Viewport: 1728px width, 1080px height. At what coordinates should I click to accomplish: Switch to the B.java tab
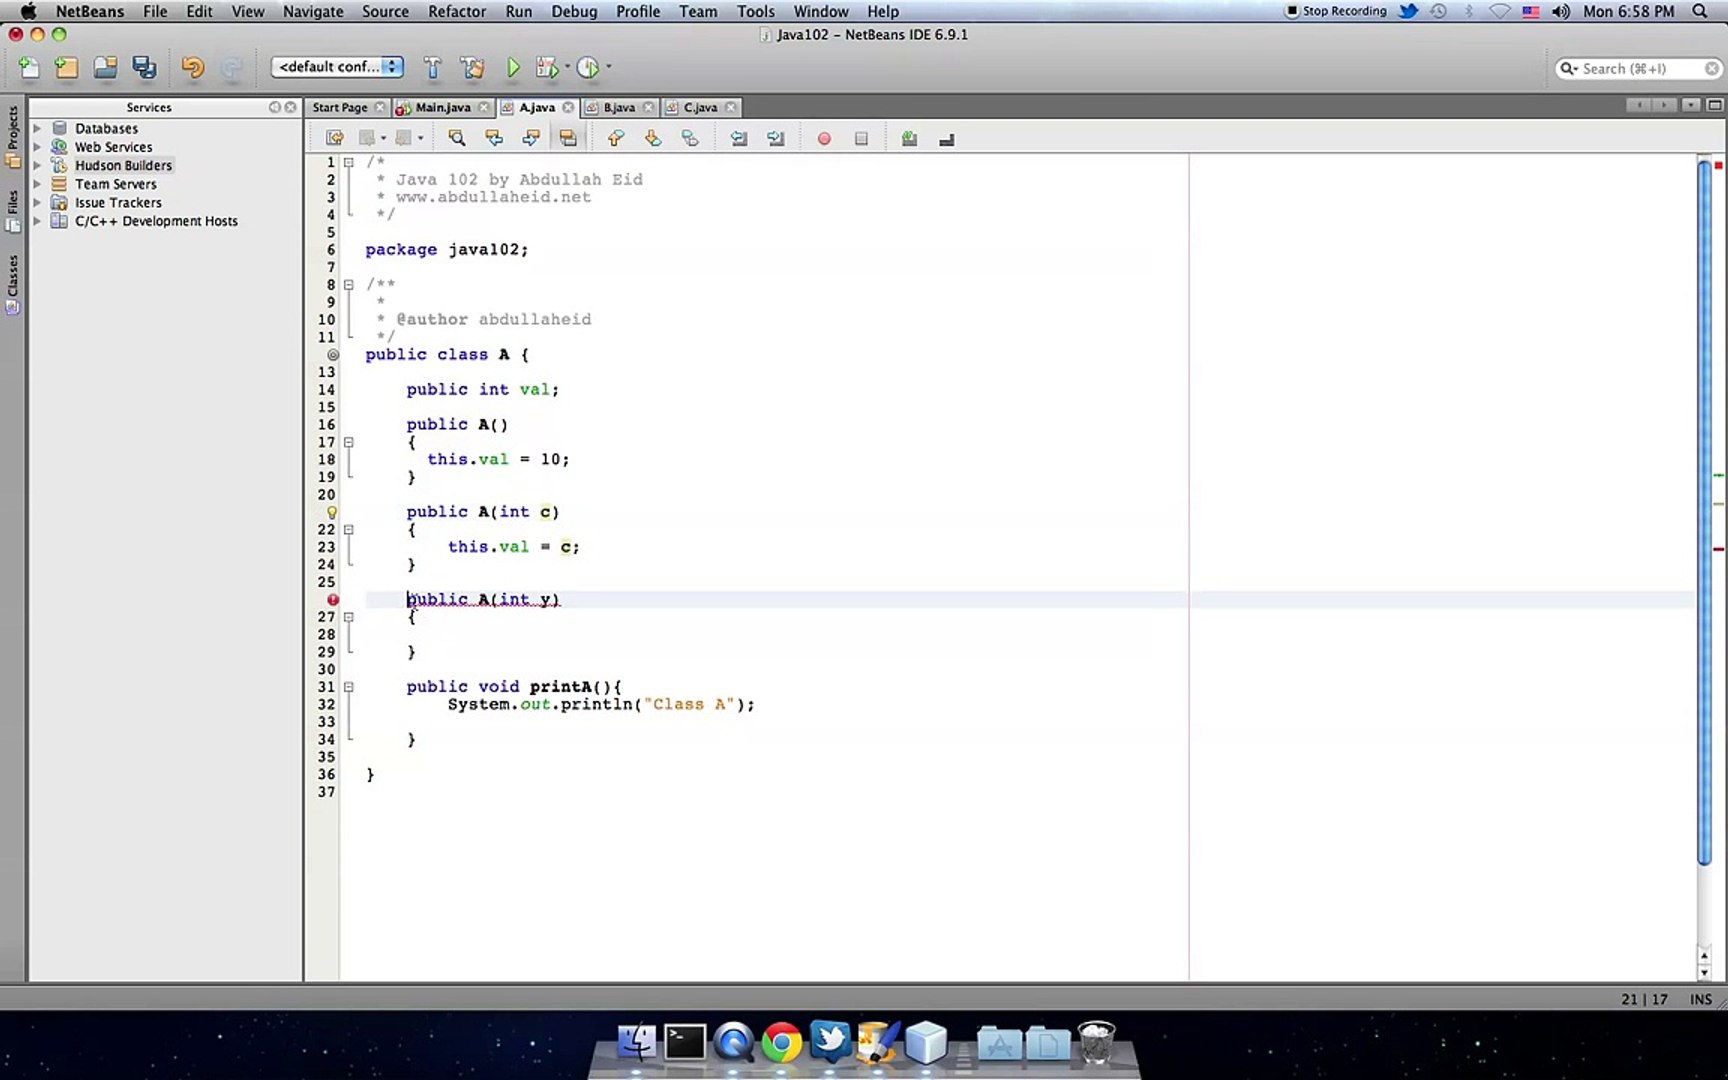[x=618, y=107]
